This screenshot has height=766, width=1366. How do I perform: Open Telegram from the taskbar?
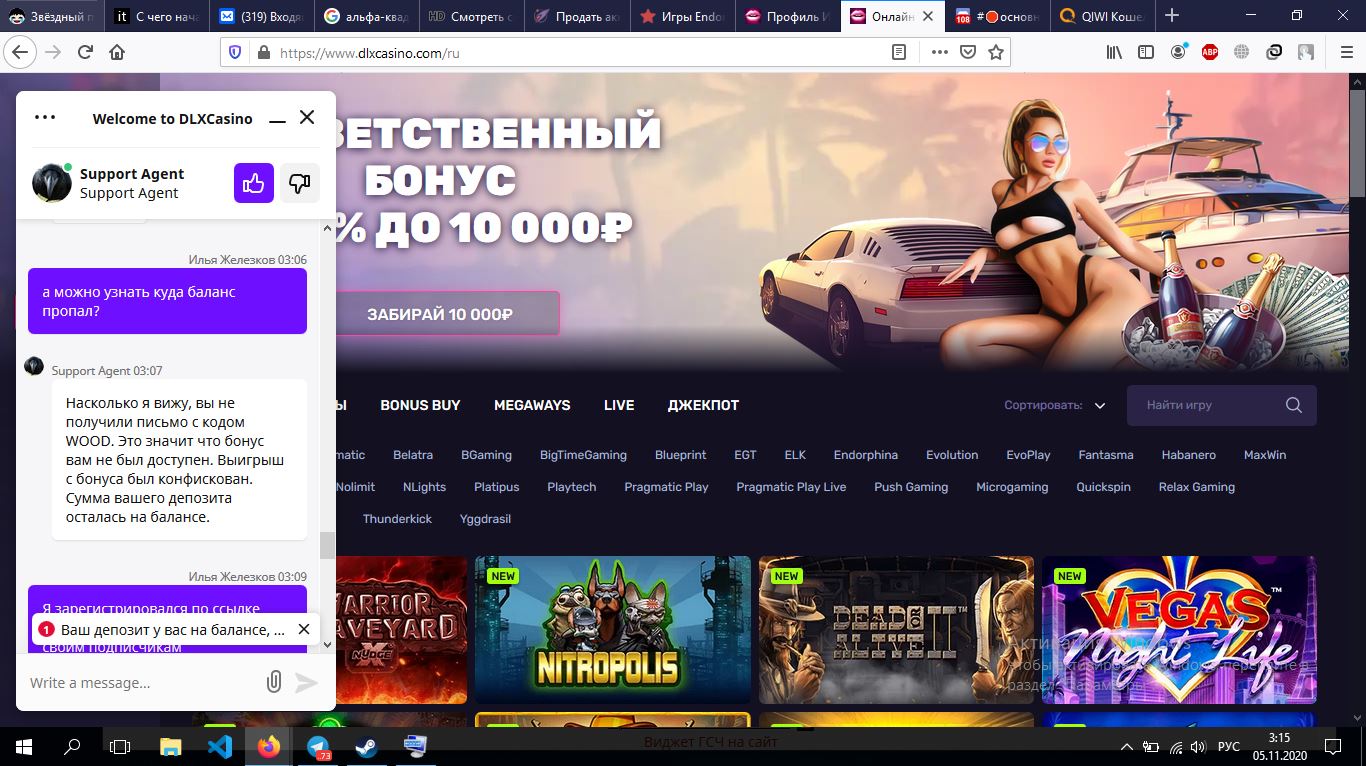[318, 746]
